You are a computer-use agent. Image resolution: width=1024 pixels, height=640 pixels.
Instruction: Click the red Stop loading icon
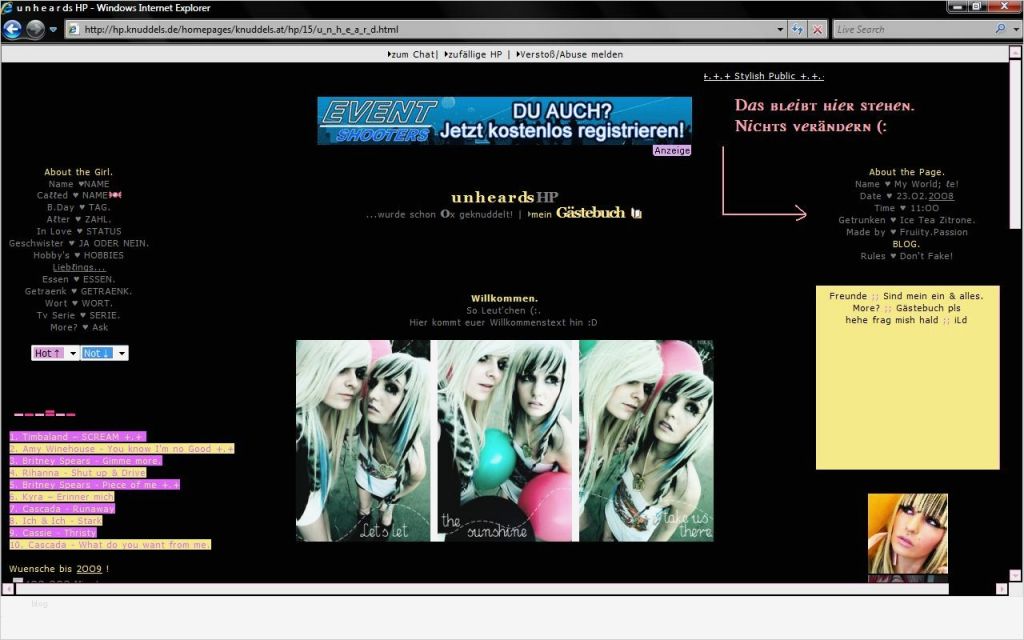click(x=817, y=28)
